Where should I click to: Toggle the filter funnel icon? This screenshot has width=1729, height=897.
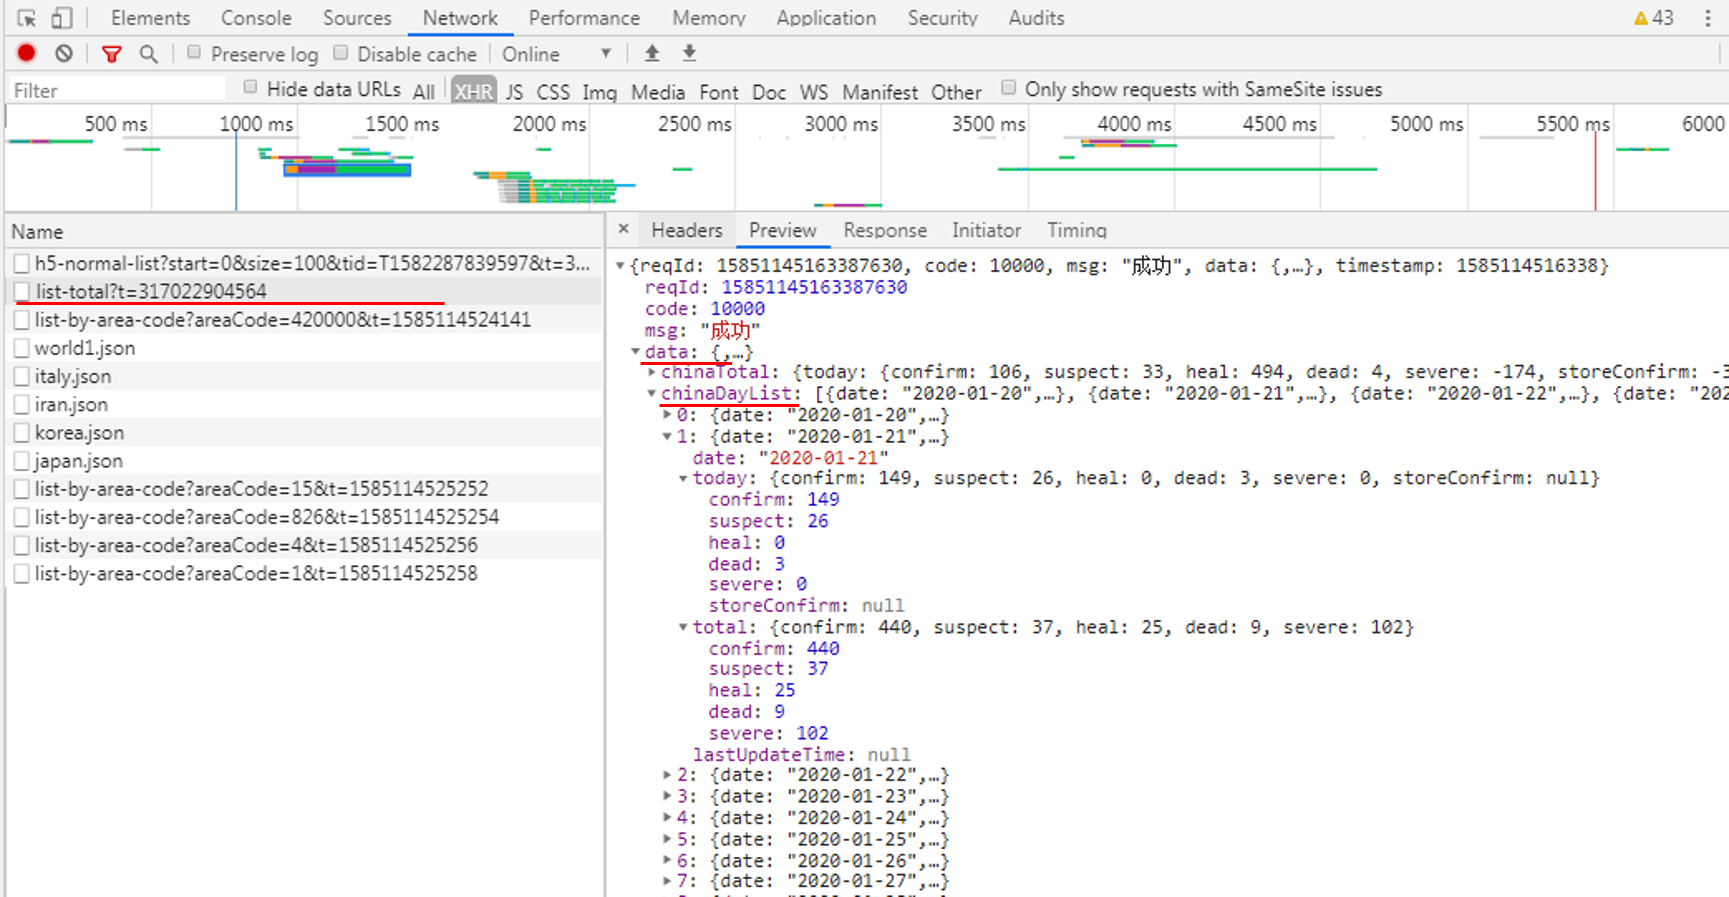point(112,54)
